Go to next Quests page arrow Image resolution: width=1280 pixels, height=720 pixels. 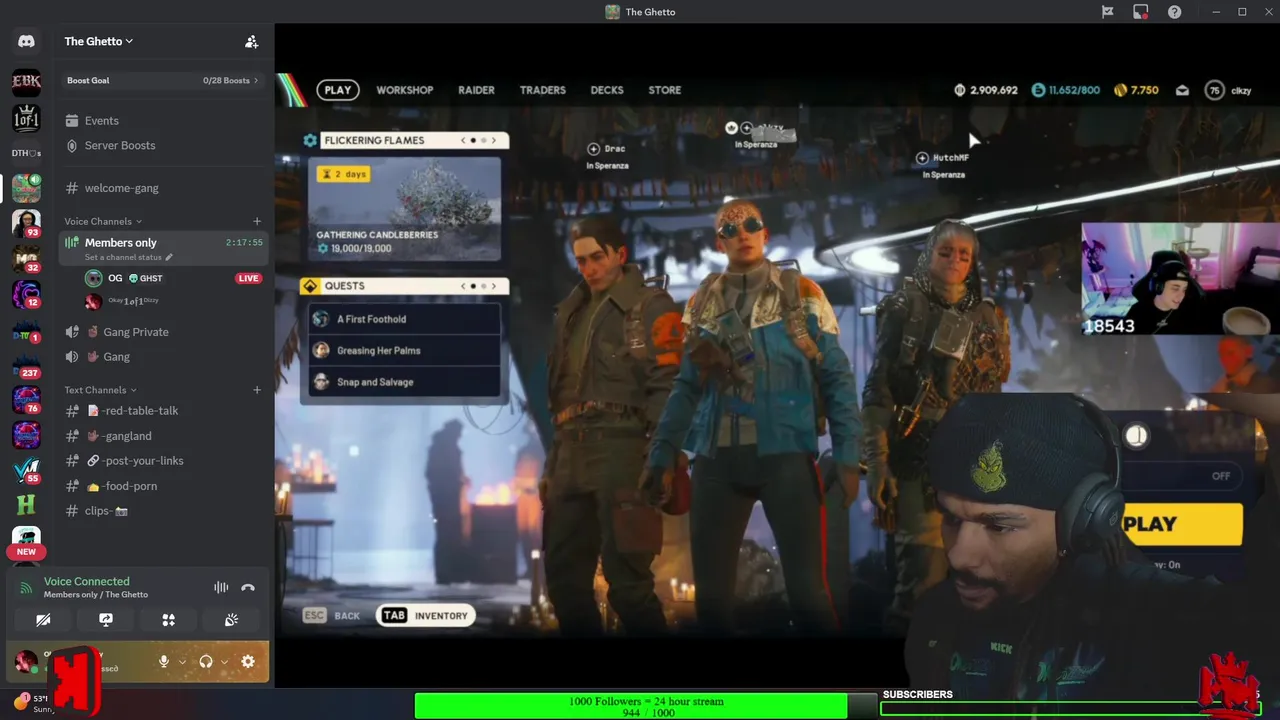pos(493,286)
